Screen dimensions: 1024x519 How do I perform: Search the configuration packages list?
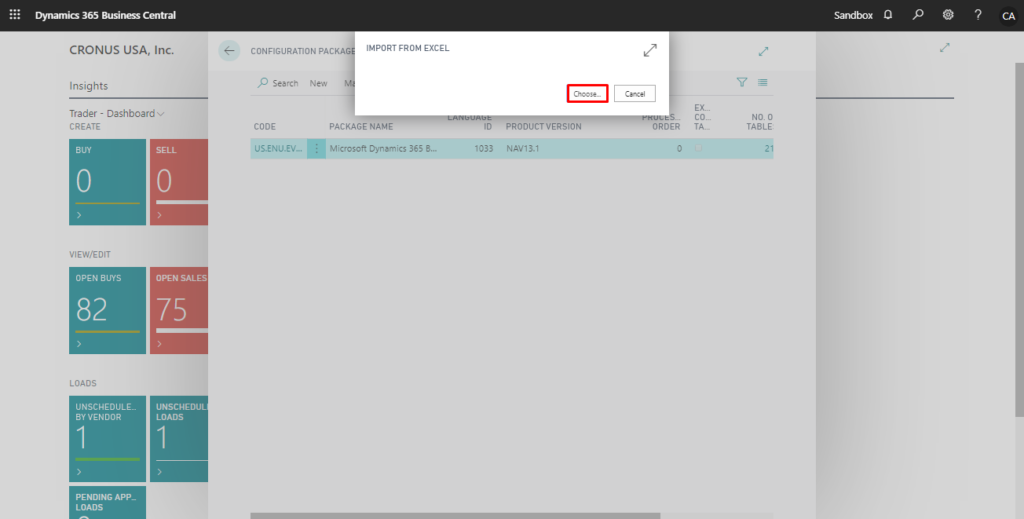coord(278,83)
